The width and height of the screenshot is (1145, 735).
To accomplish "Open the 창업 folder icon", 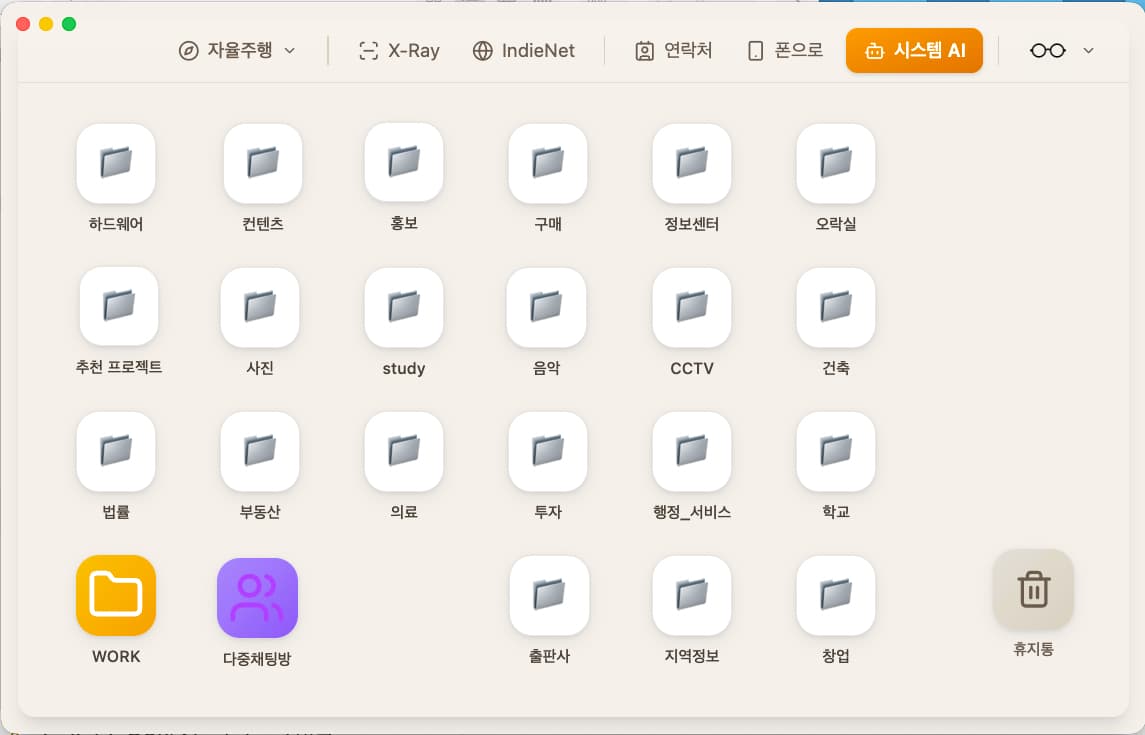I will pyautogui.click(x=835, y=596).
